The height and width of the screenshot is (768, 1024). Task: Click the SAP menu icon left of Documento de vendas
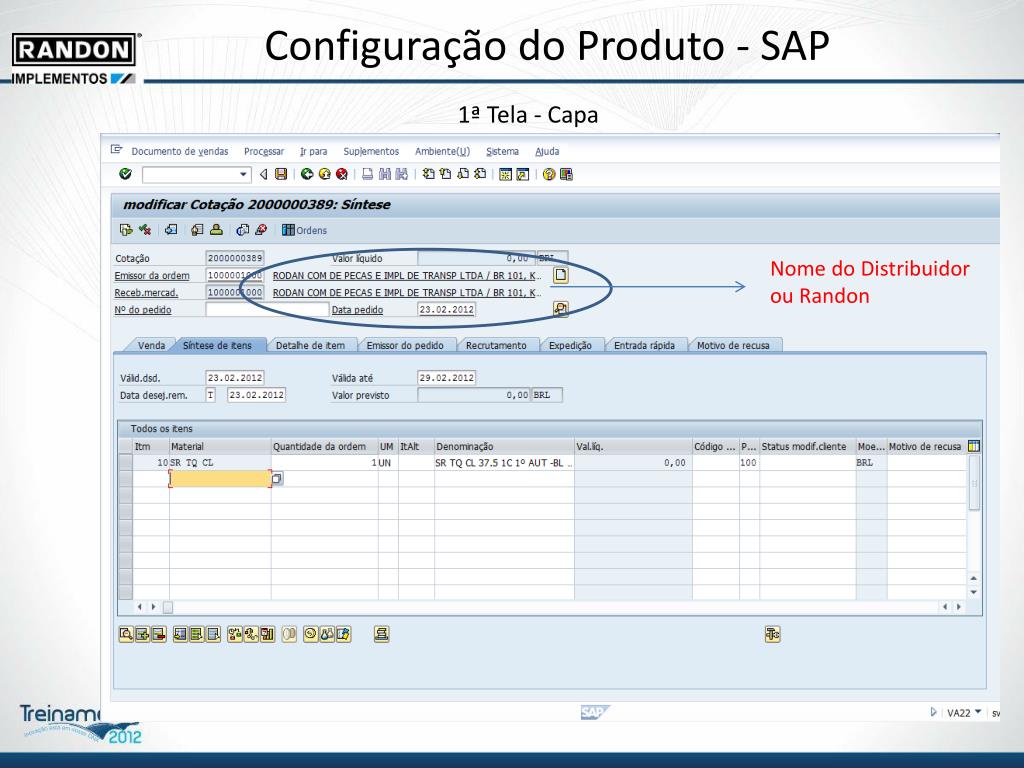pos(117,150)
